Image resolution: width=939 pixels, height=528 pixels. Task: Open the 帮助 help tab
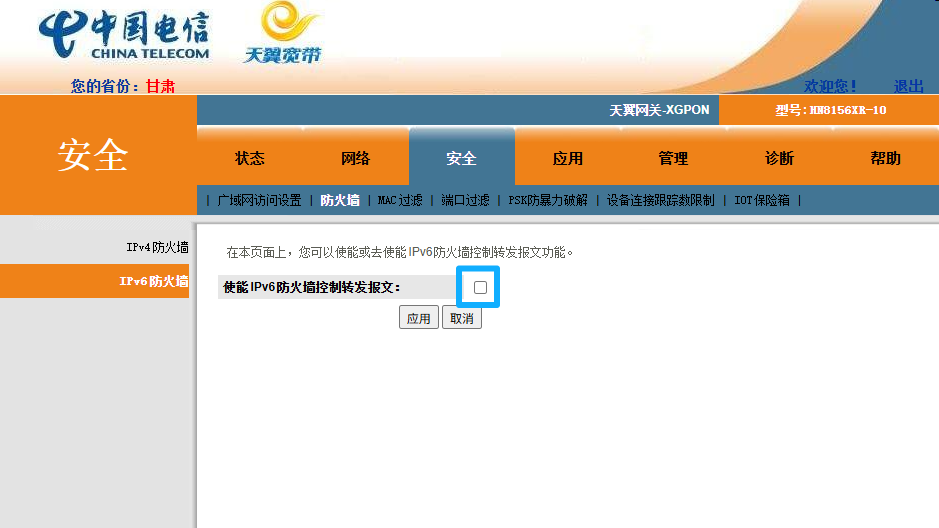[886, 159]
